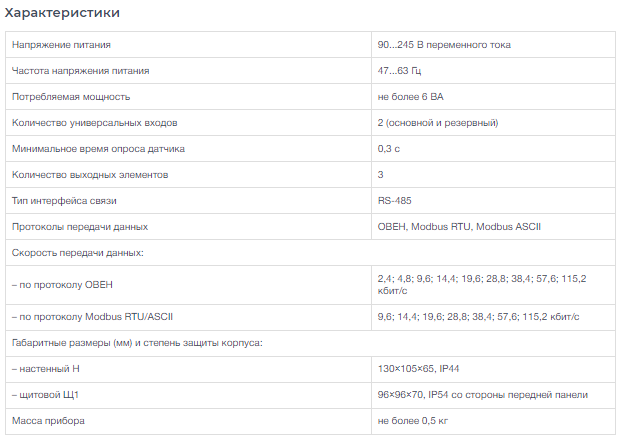This screenshot has height=440, width=624.
Task: Select Количество универсальных входов row
Action: (x=310, y=123)
